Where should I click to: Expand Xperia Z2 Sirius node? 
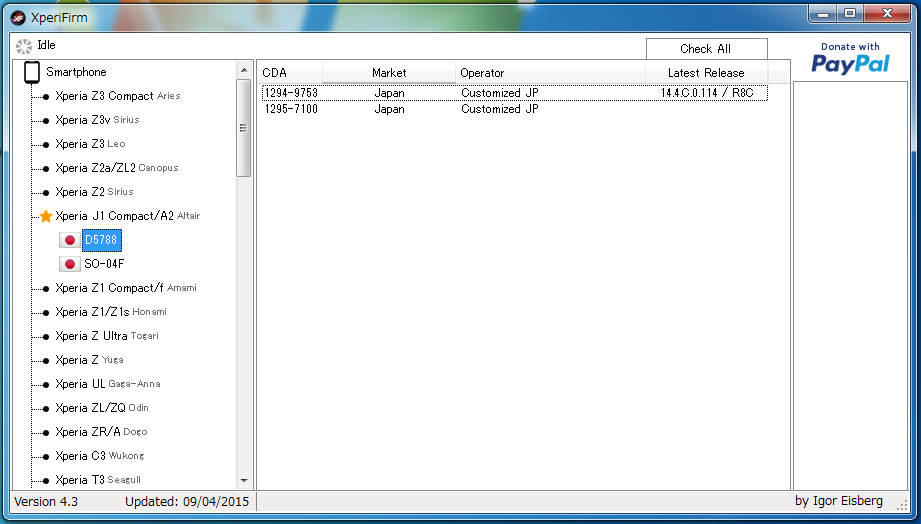46,193
